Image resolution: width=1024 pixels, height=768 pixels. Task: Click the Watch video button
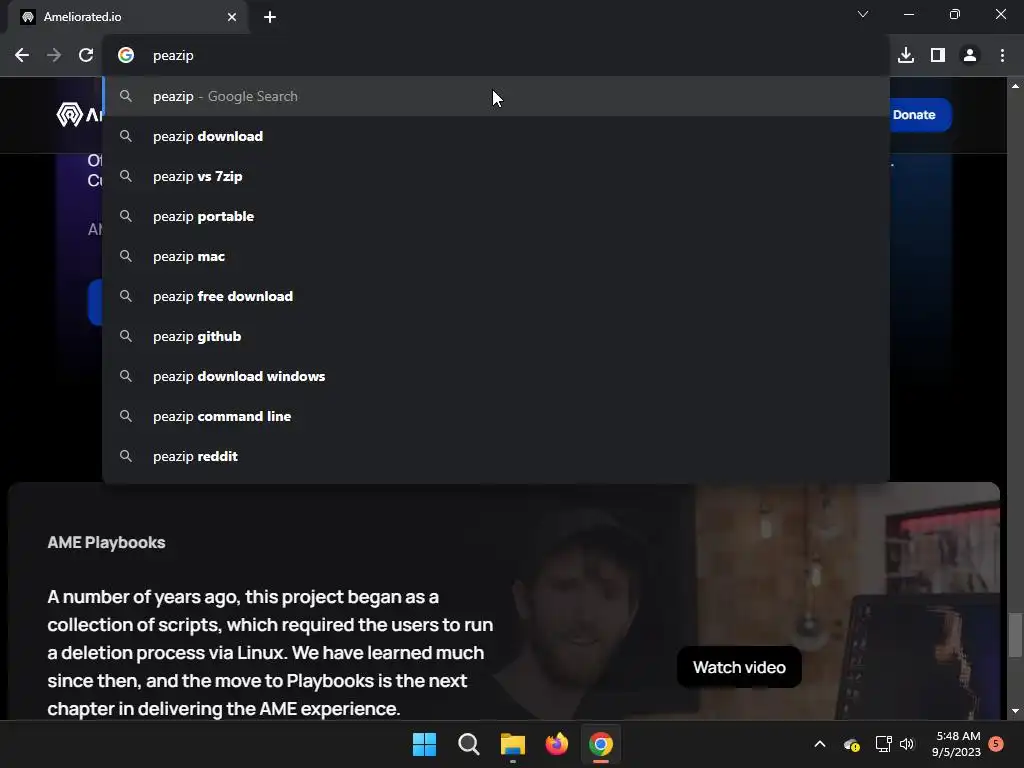tap(739, 667)
